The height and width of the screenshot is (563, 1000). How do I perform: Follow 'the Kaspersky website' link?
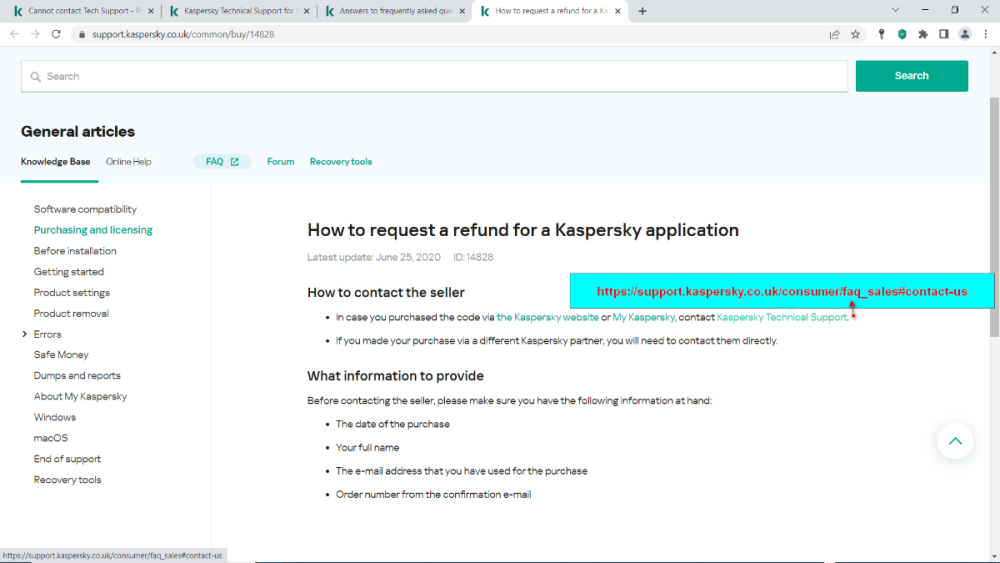[547, 317]
